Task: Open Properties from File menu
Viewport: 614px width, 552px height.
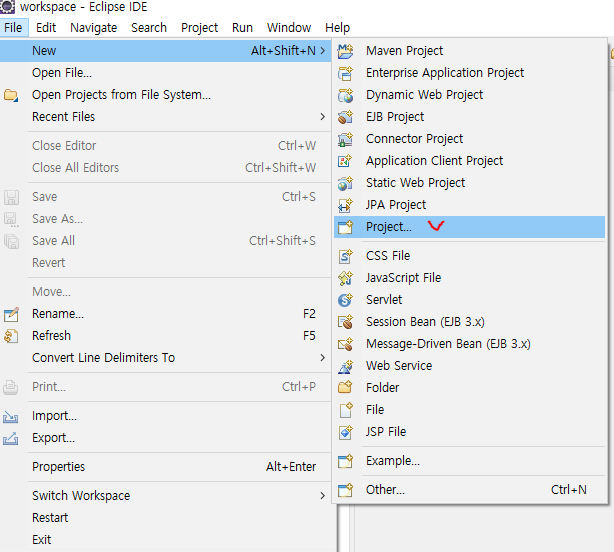Action: click(166, 467)
